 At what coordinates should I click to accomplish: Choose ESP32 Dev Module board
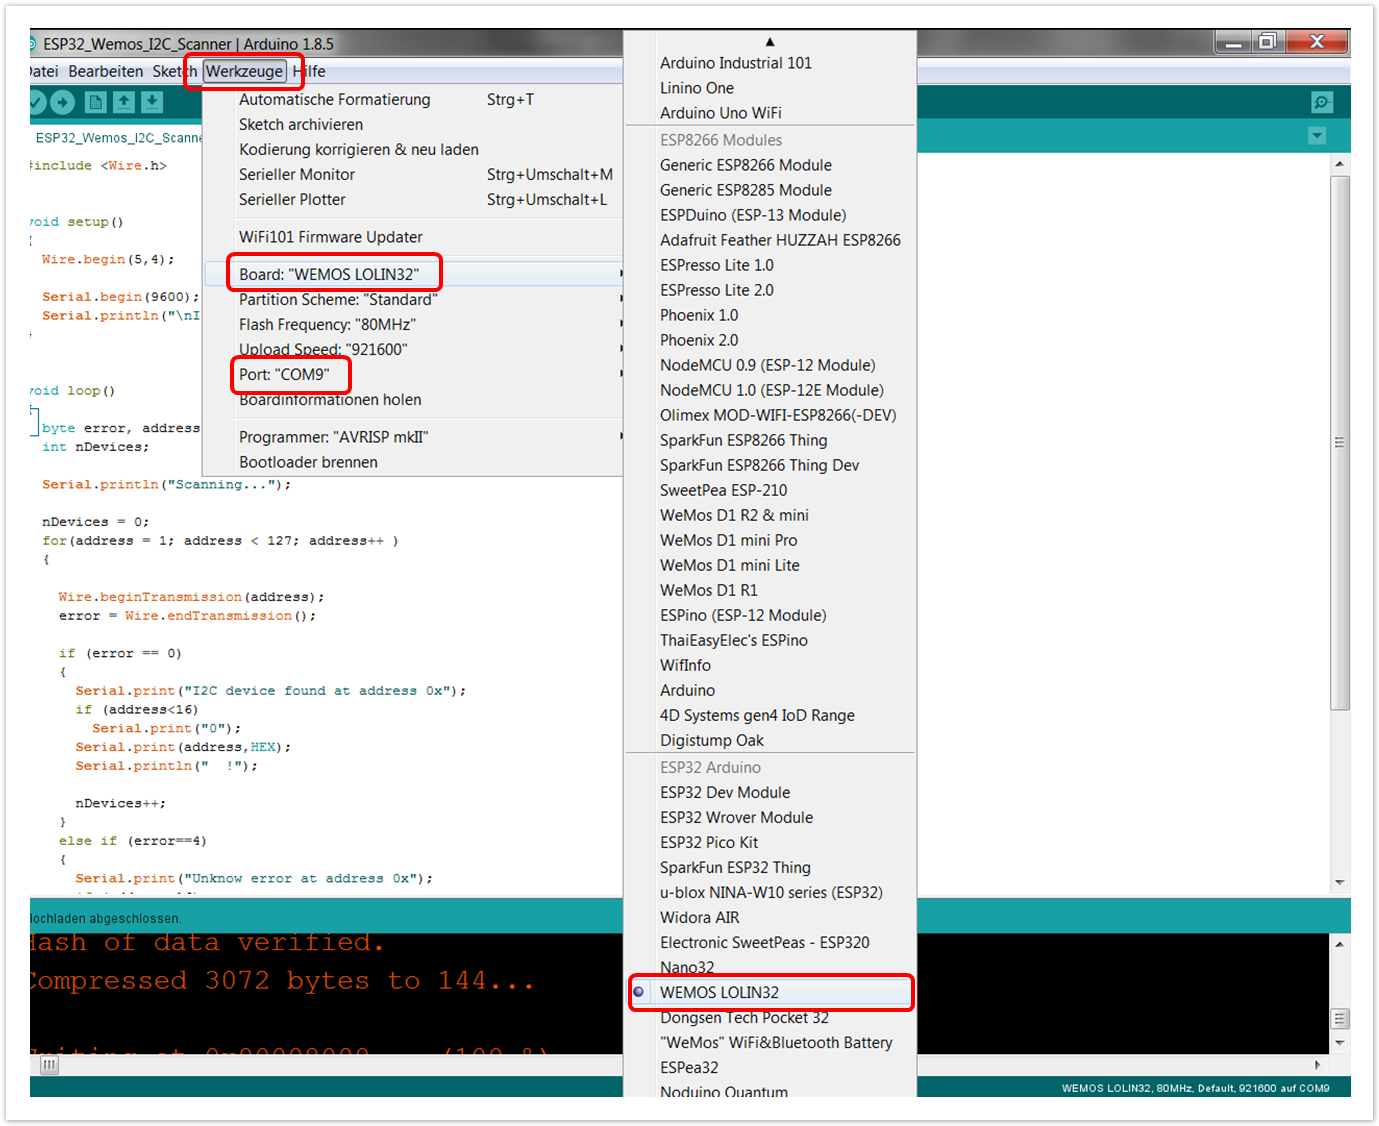click(725, 792)
